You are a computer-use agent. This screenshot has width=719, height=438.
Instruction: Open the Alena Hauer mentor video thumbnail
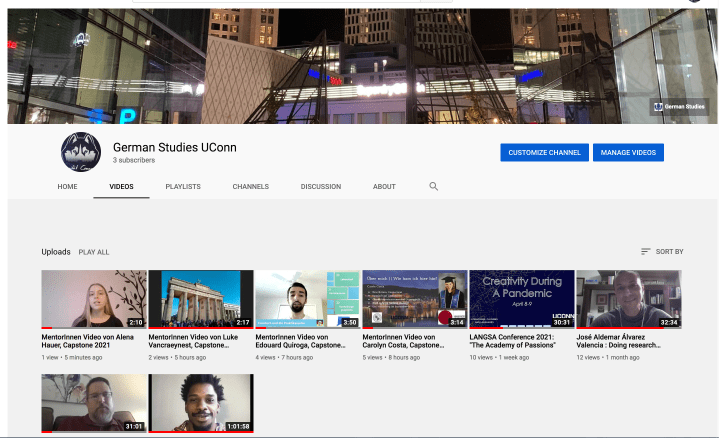(x=93, y=299)
